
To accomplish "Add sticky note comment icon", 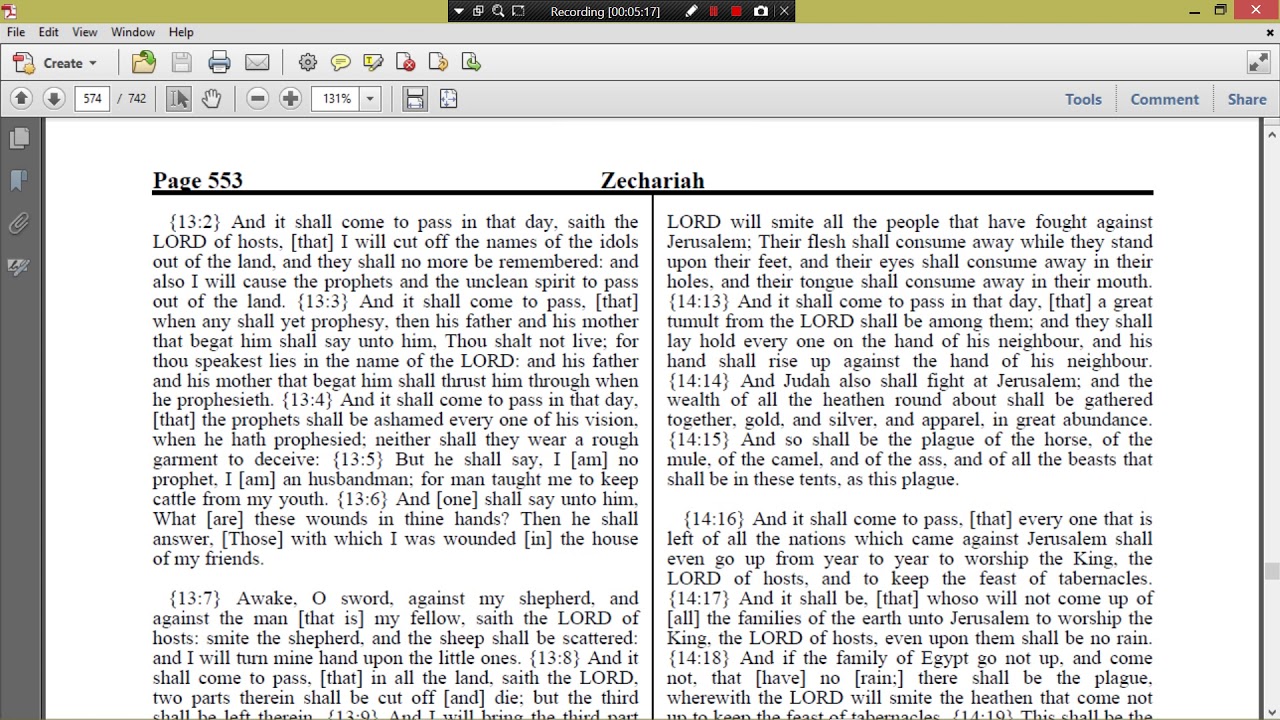I will click(340, 63).
